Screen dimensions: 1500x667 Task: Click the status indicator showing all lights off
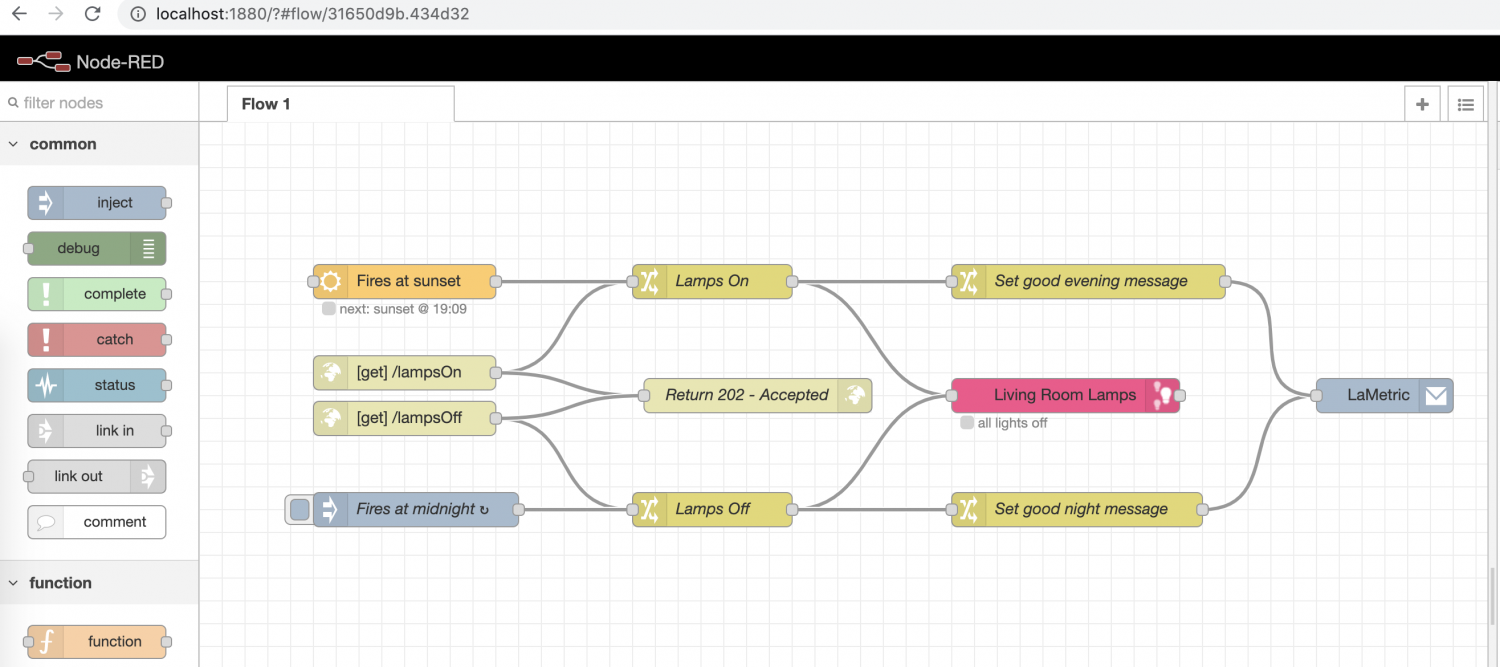967,423
